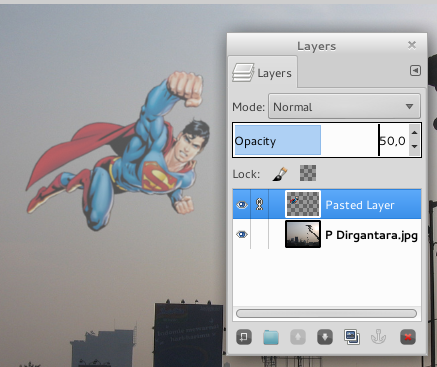437x367 pixels.
Task: Decrease opacity with the down stepper arrow
Action: (414, 146)
